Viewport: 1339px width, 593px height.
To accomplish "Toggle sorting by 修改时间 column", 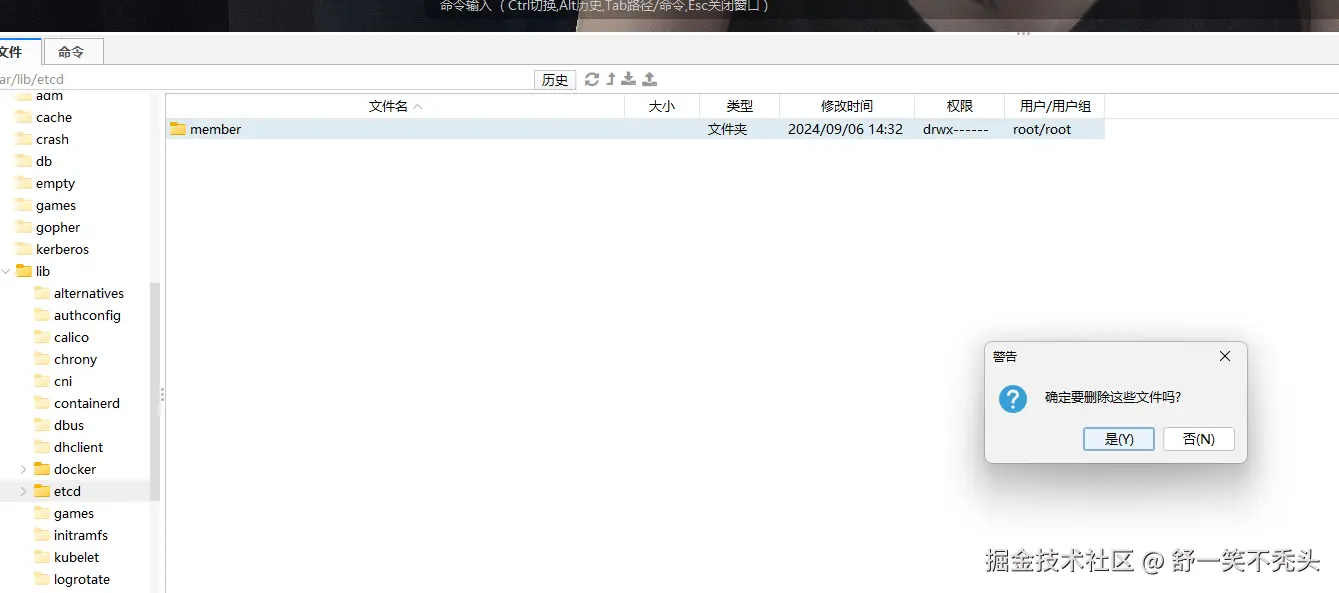I will 846,106.
